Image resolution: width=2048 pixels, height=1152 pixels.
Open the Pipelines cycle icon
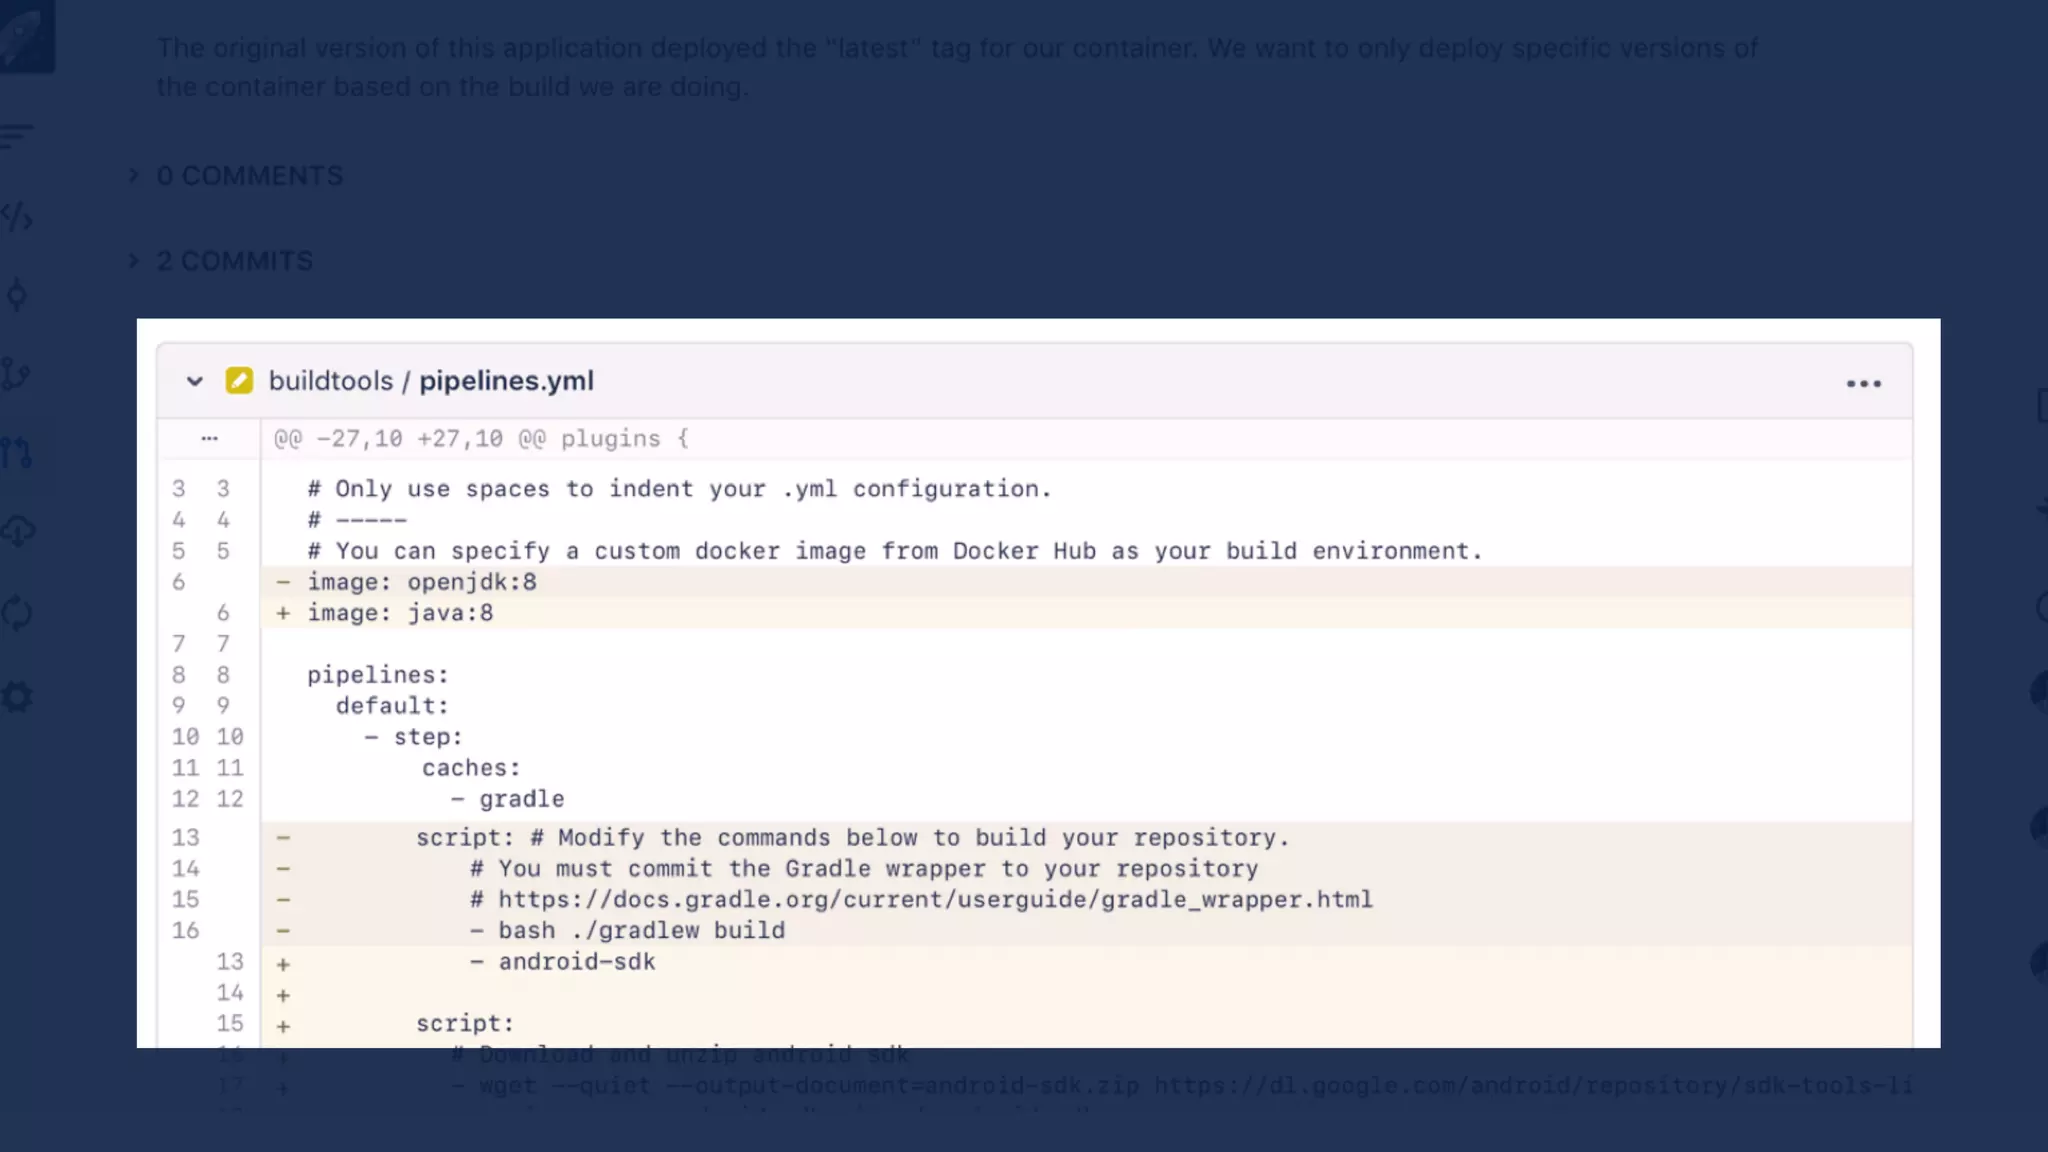(x=17, y=612)
